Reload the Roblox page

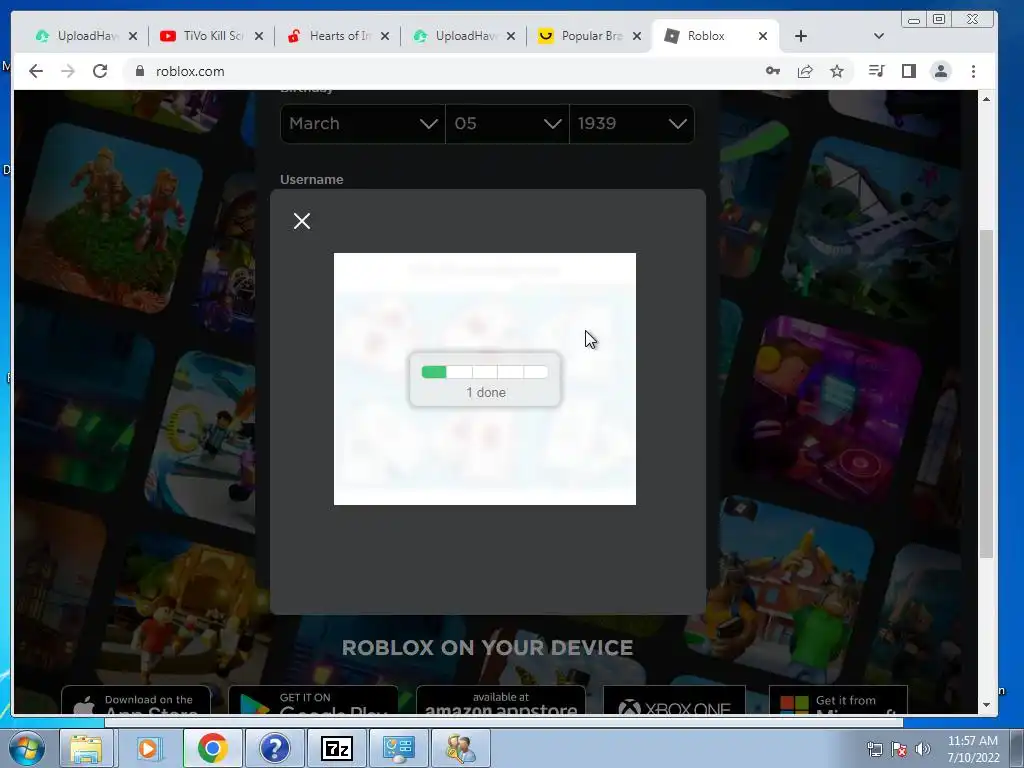pyautogui.click(x=100, y=71)
